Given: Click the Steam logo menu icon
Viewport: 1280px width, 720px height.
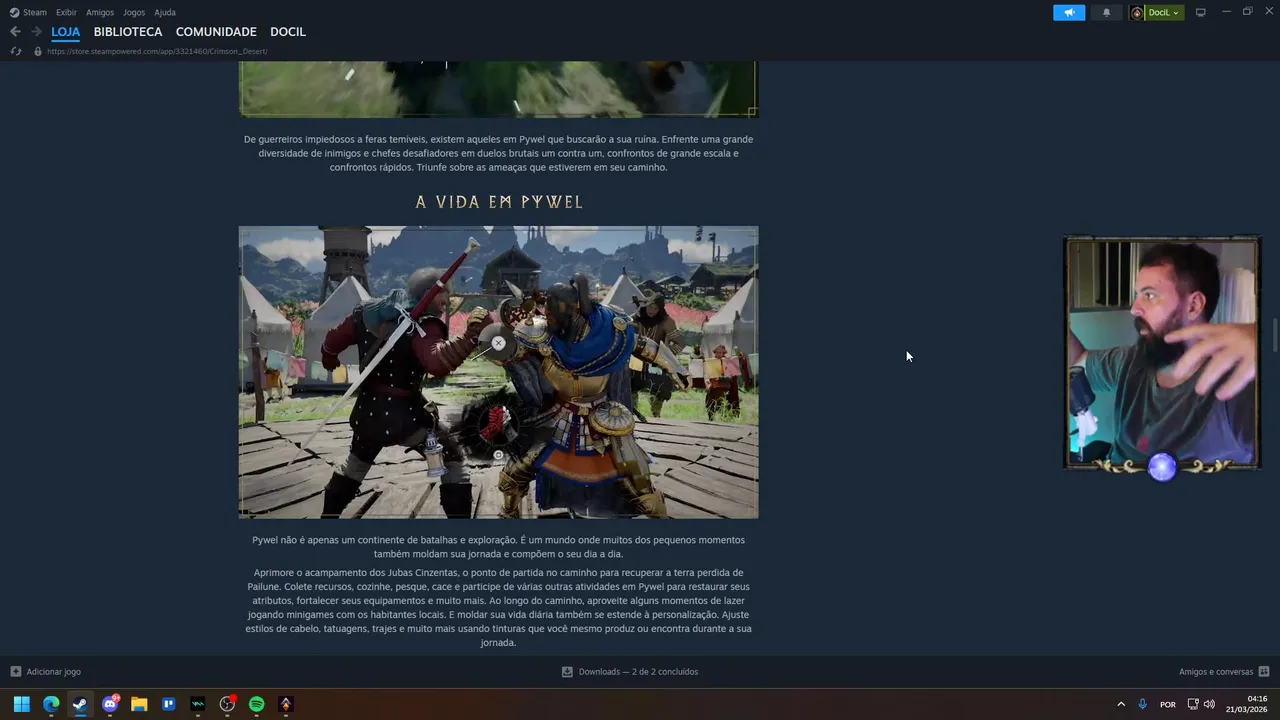Looking at the screenshot, I should (14, 12).
